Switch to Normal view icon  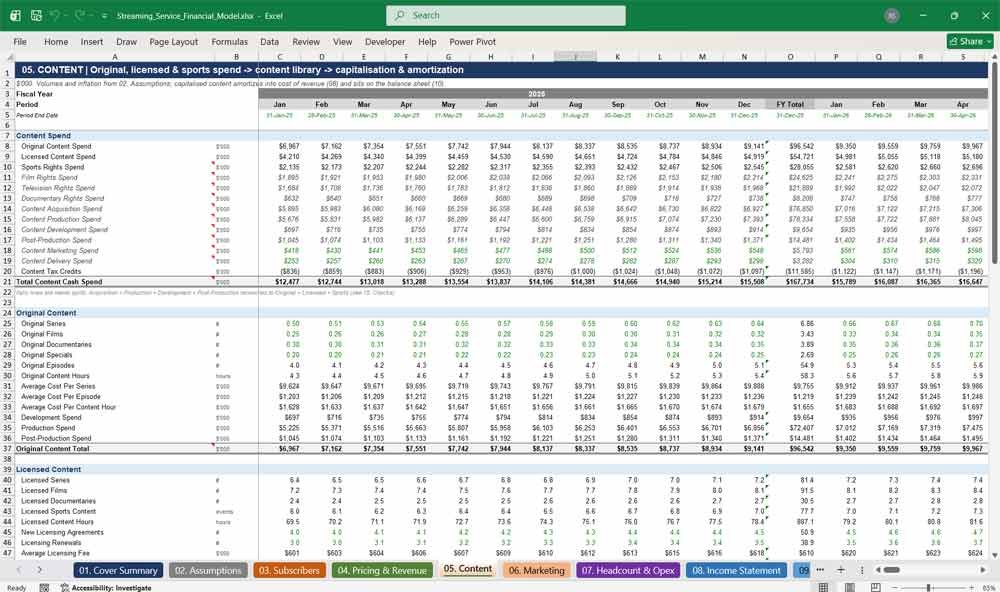click(823, 588)
